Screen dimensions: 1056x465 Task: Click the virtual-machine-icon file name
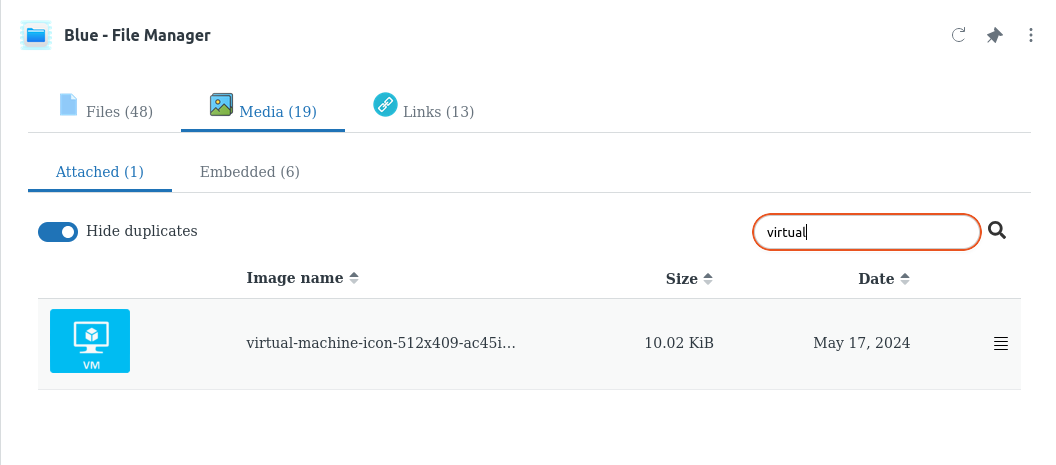point(381,343)
